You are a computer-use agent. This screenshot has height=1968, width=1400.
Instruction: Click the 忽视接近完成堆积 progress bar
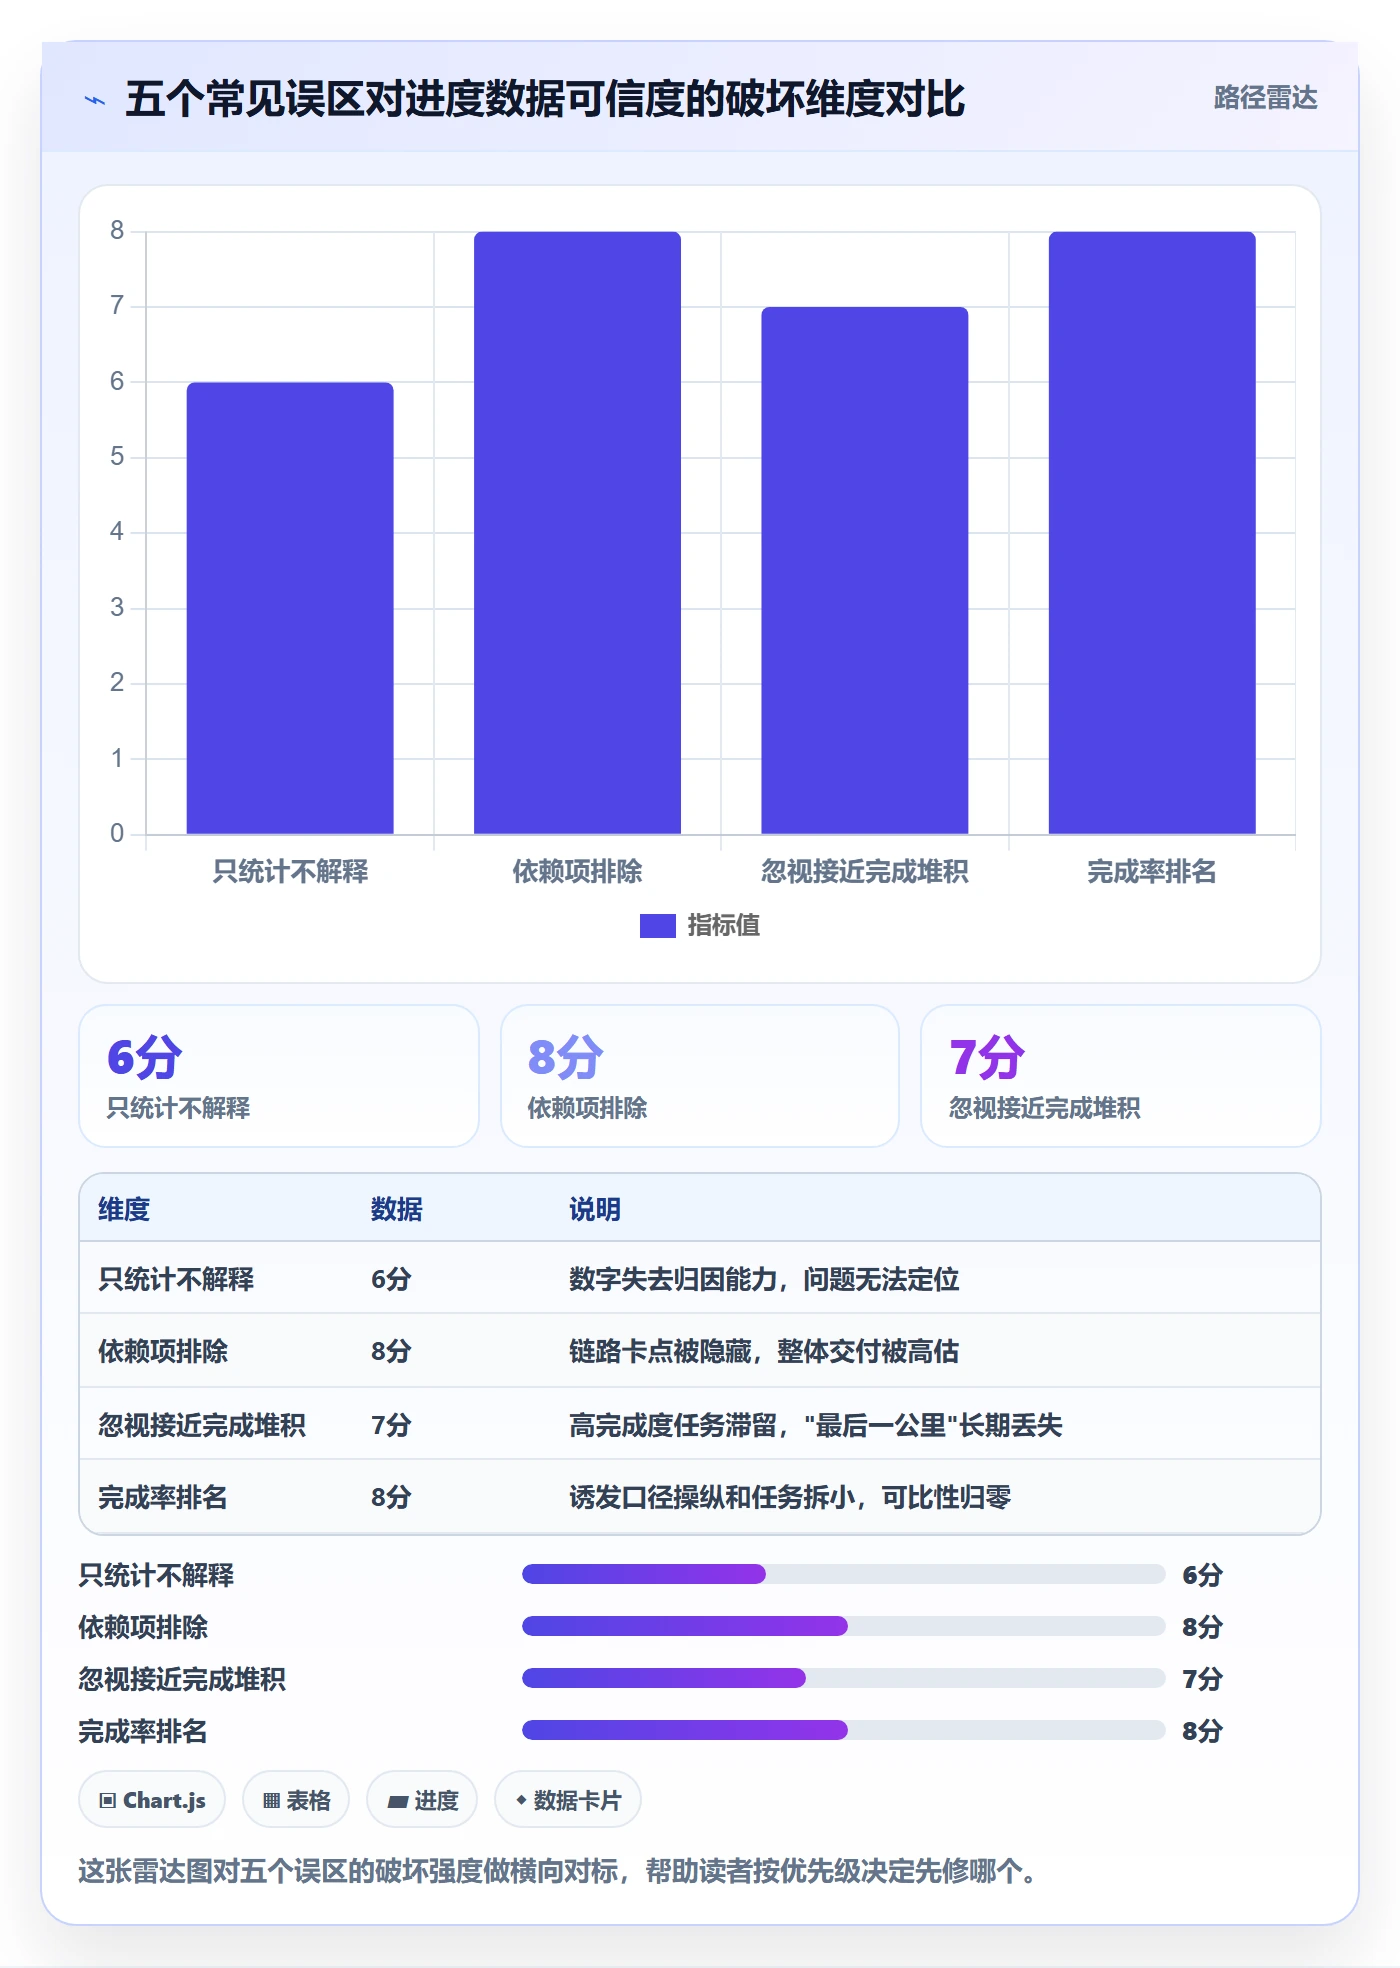[844, 1678]
